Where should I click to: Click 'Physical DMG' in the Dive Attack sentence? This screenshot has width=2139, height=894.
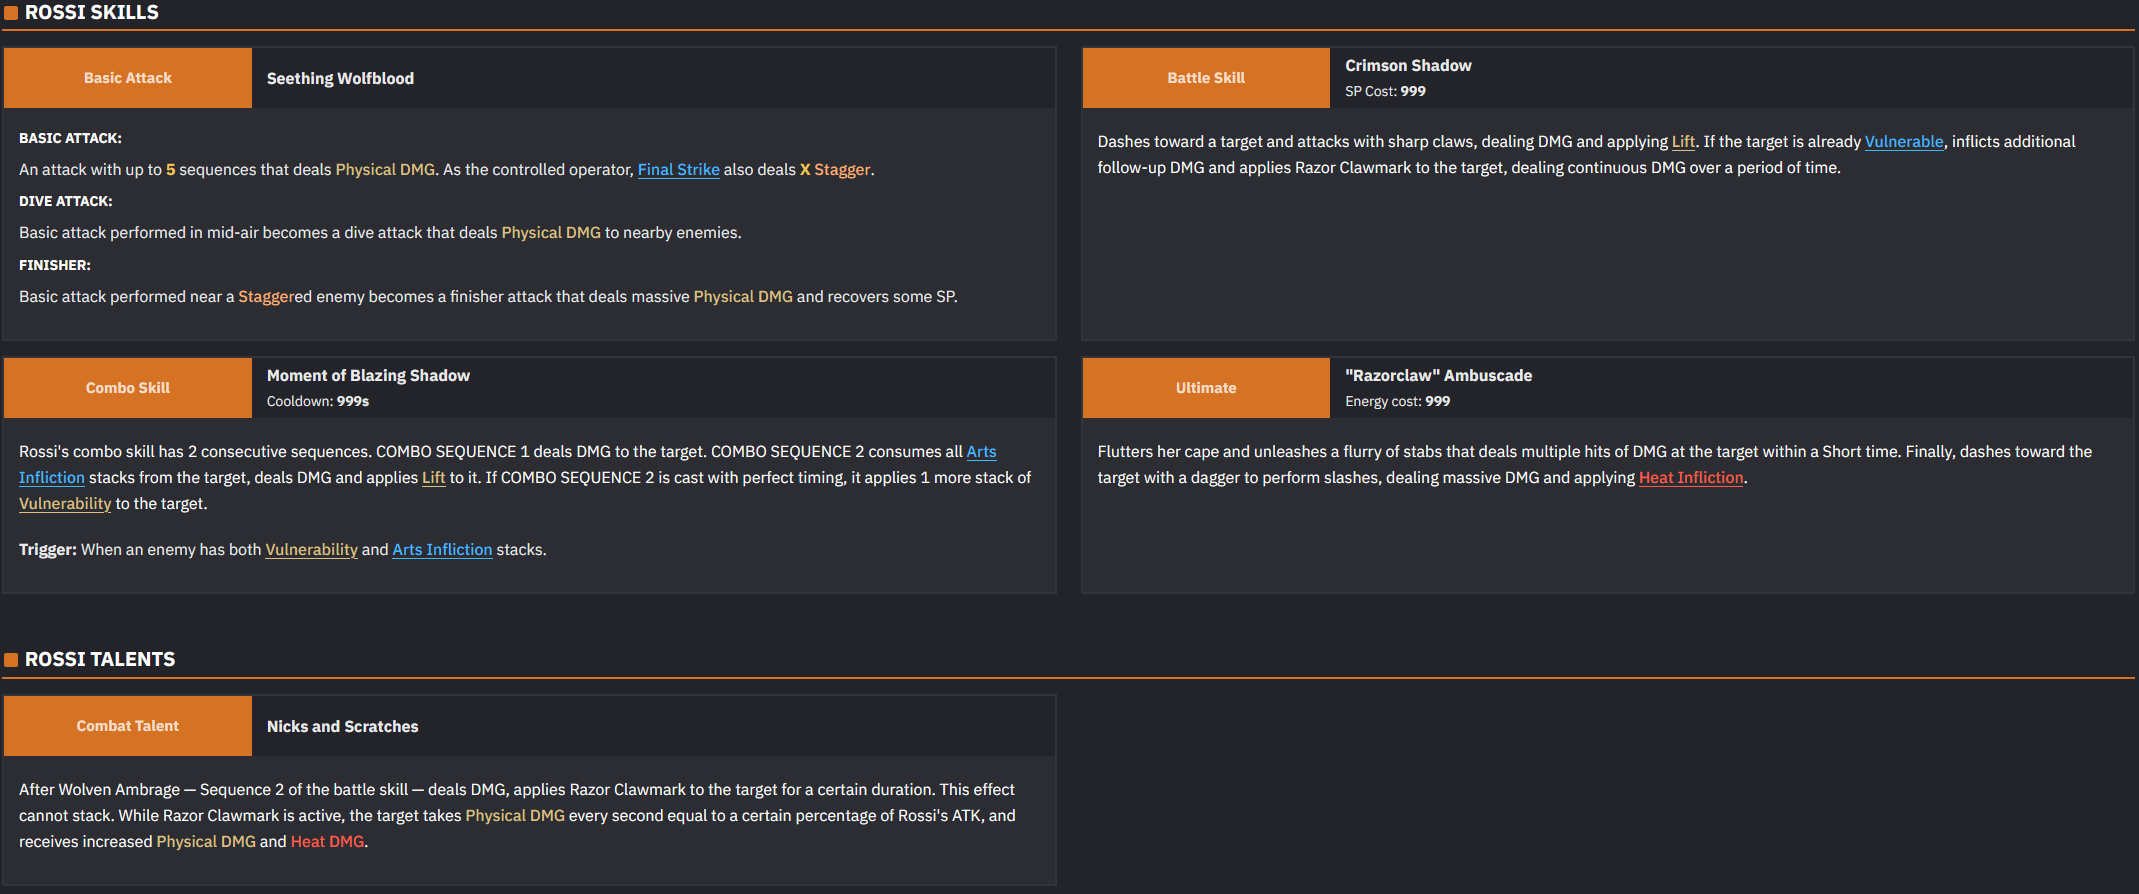coord(551,233)
